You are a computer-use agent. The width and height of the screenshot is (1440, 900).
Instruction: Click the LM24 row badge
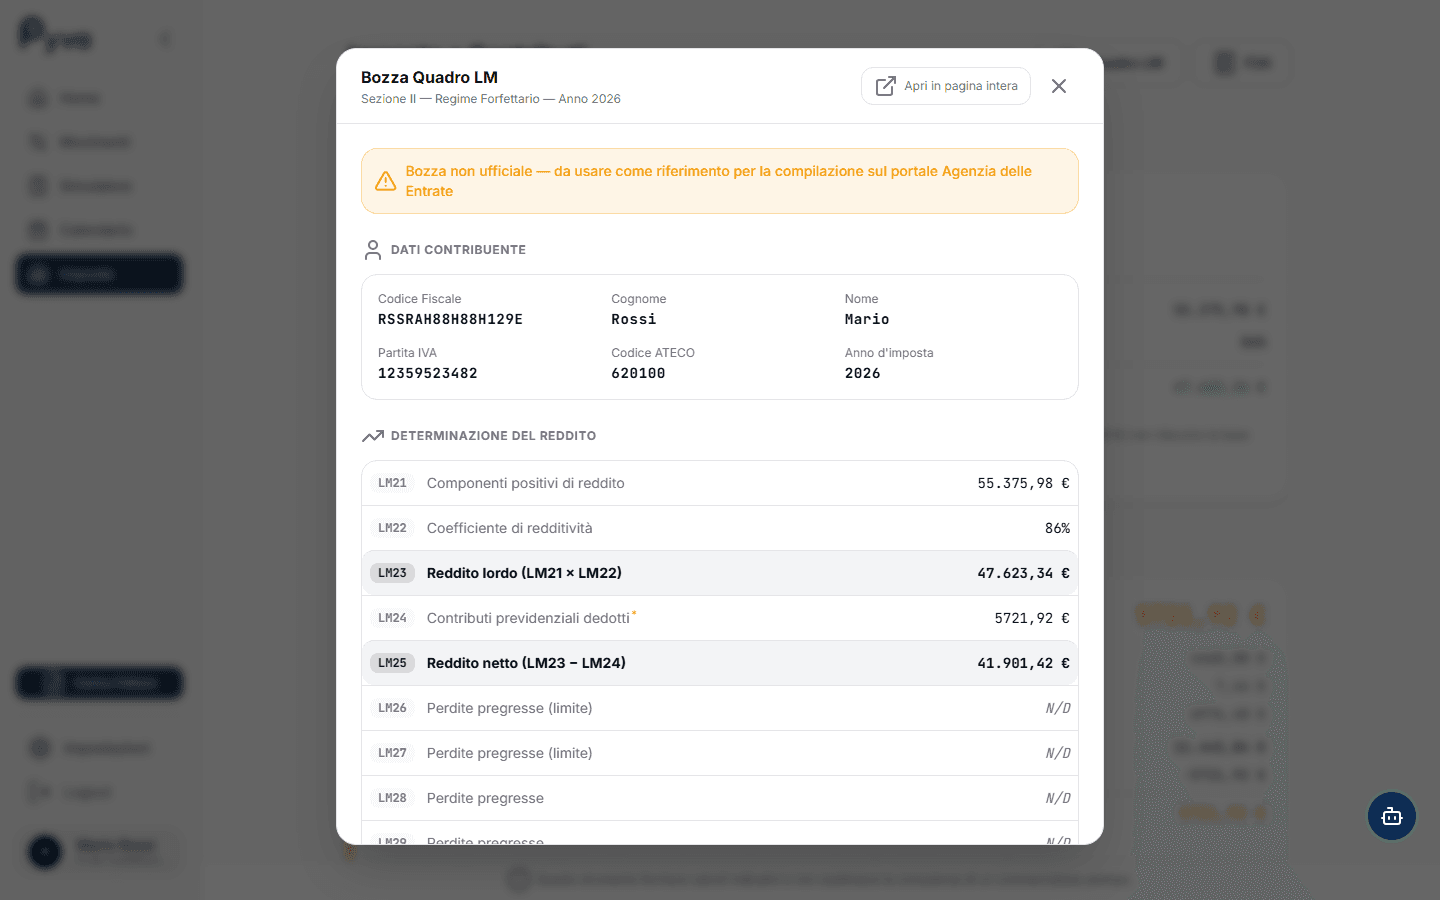click(x=392, y=618)
